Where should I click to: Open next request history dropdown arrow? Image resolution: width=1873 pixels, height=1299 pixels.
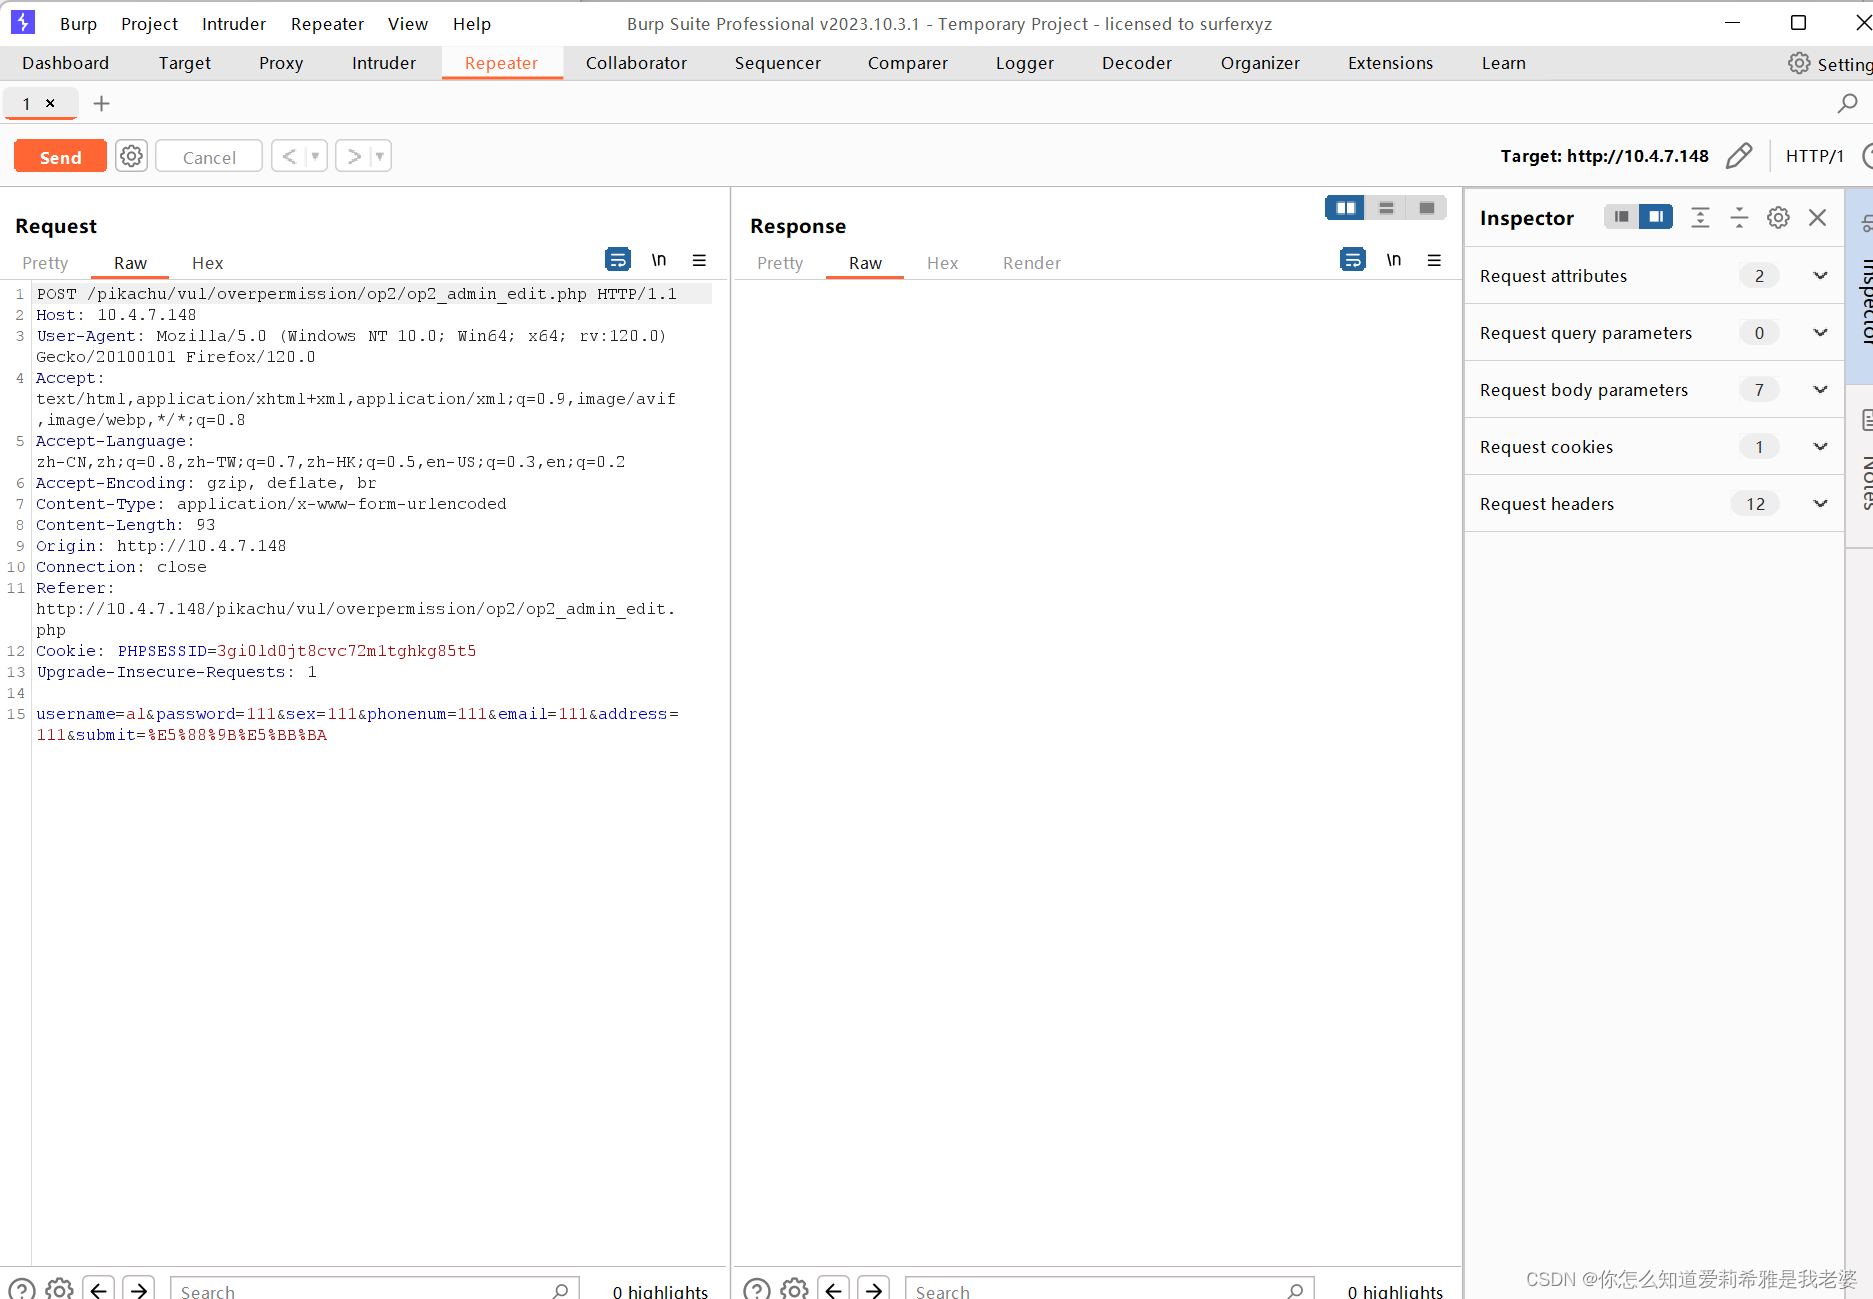click(379, 156)
